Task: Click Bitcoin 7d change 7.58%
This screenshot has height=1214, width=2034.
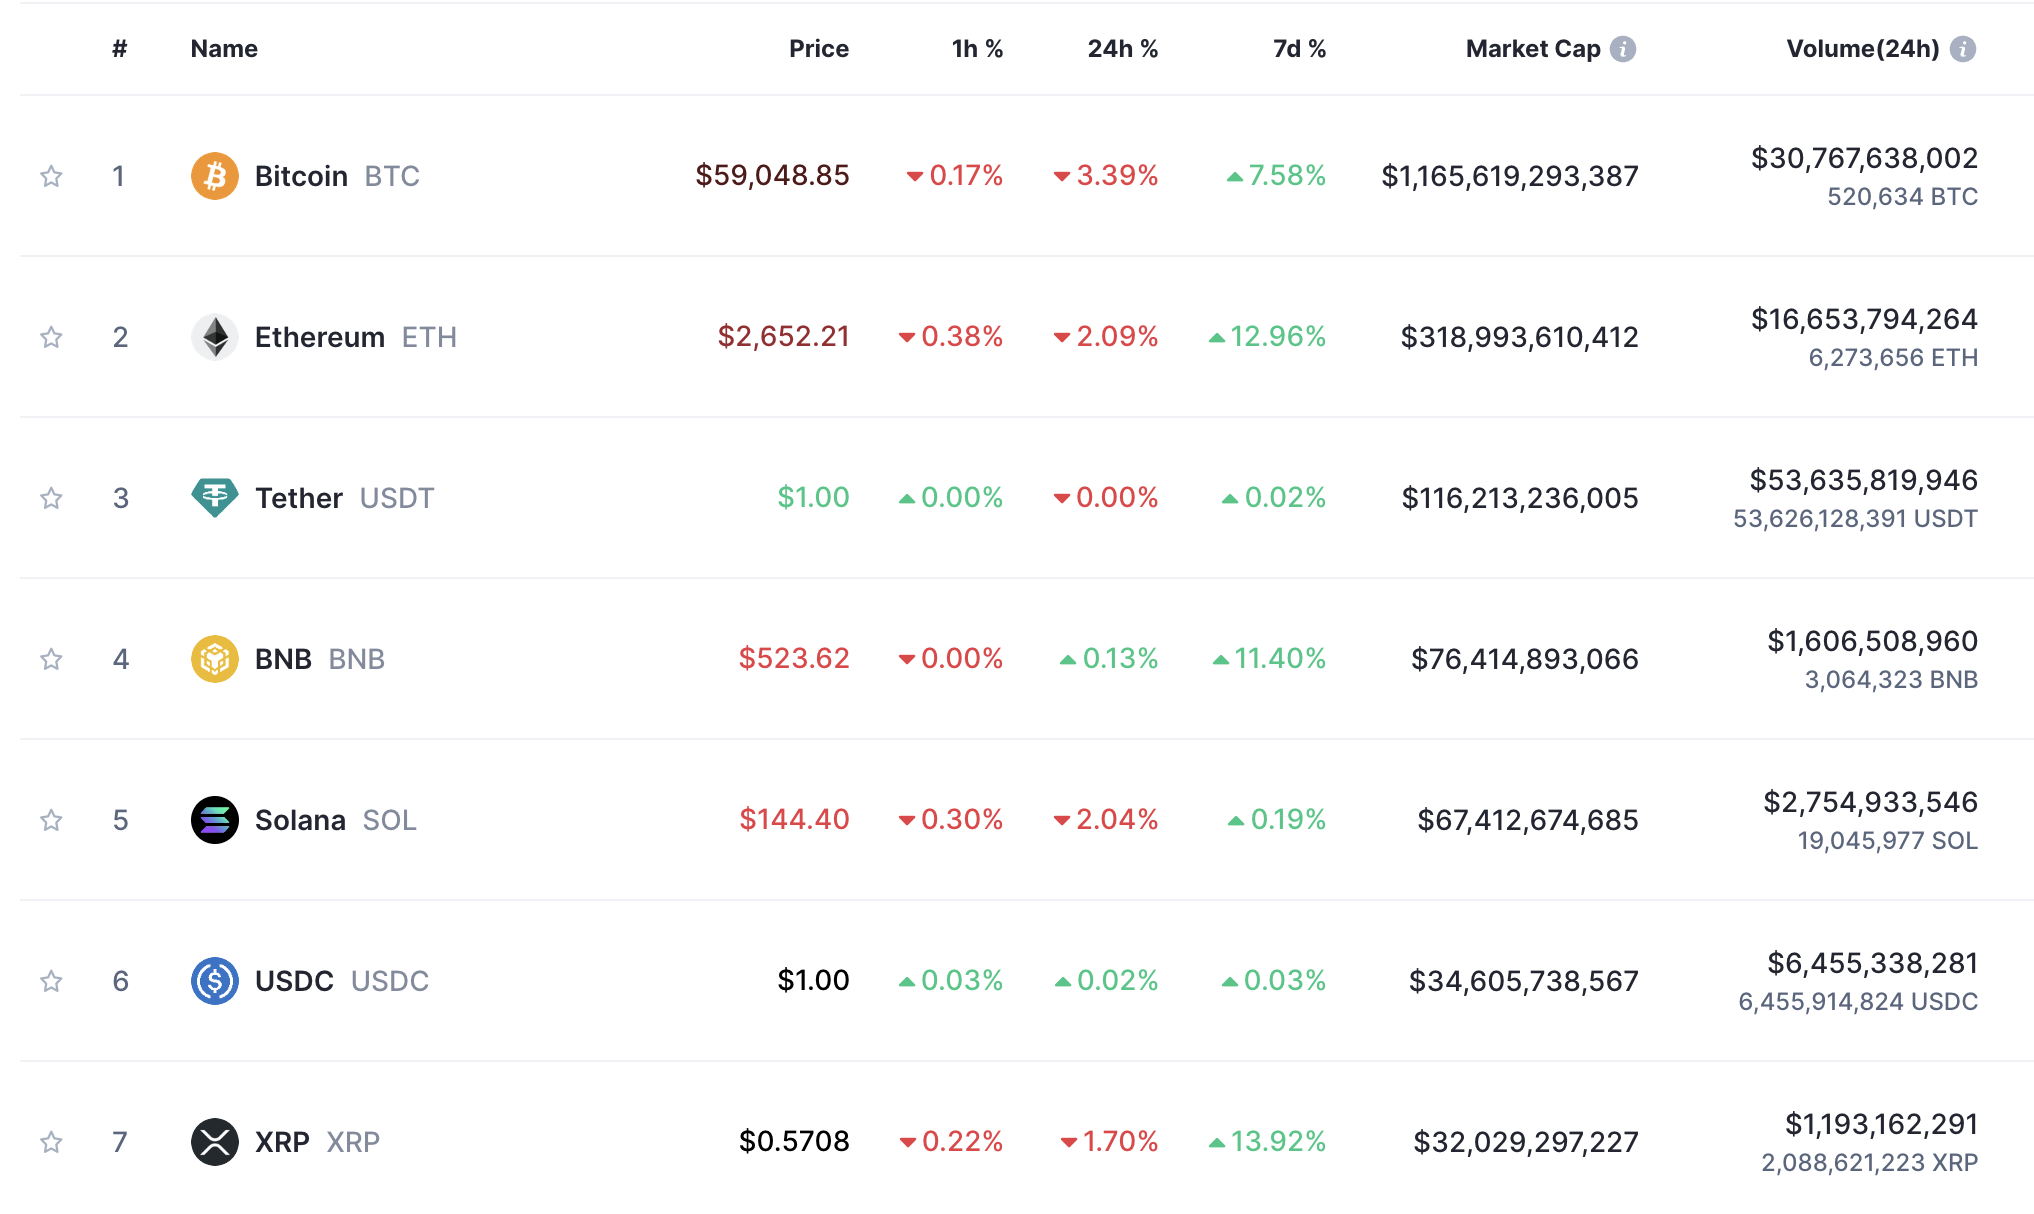Action: (x=1276, y=176)
